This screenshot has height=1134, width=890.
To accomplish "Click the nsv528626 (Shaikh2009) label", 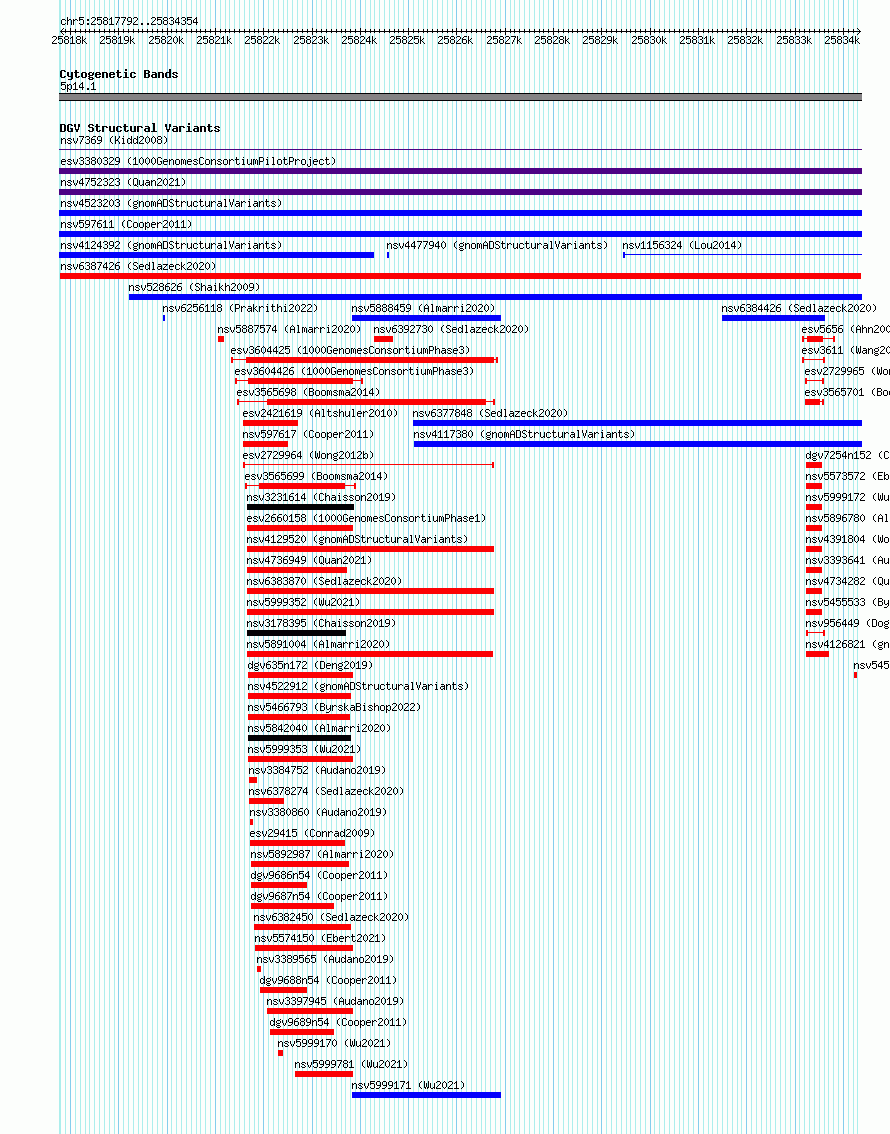I will (194, 287).
